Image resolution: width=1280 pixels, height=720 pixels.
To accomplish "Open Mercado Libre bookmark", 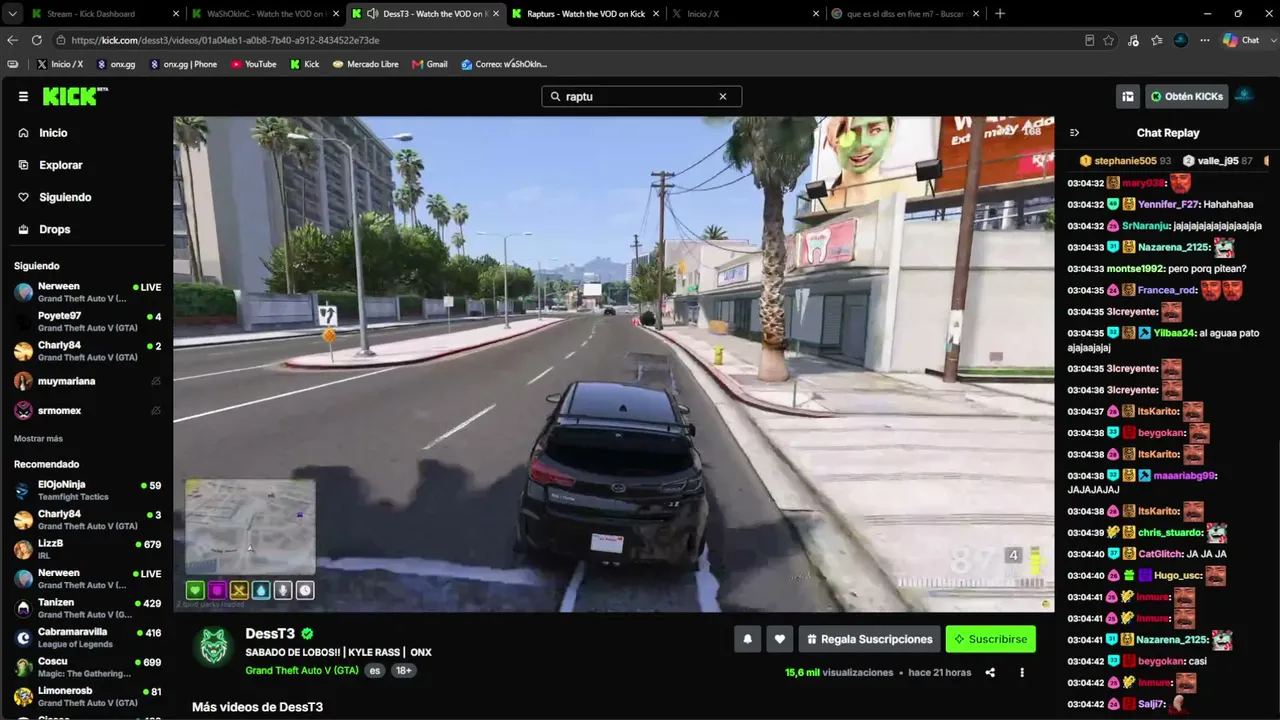I will click(366, 64).
